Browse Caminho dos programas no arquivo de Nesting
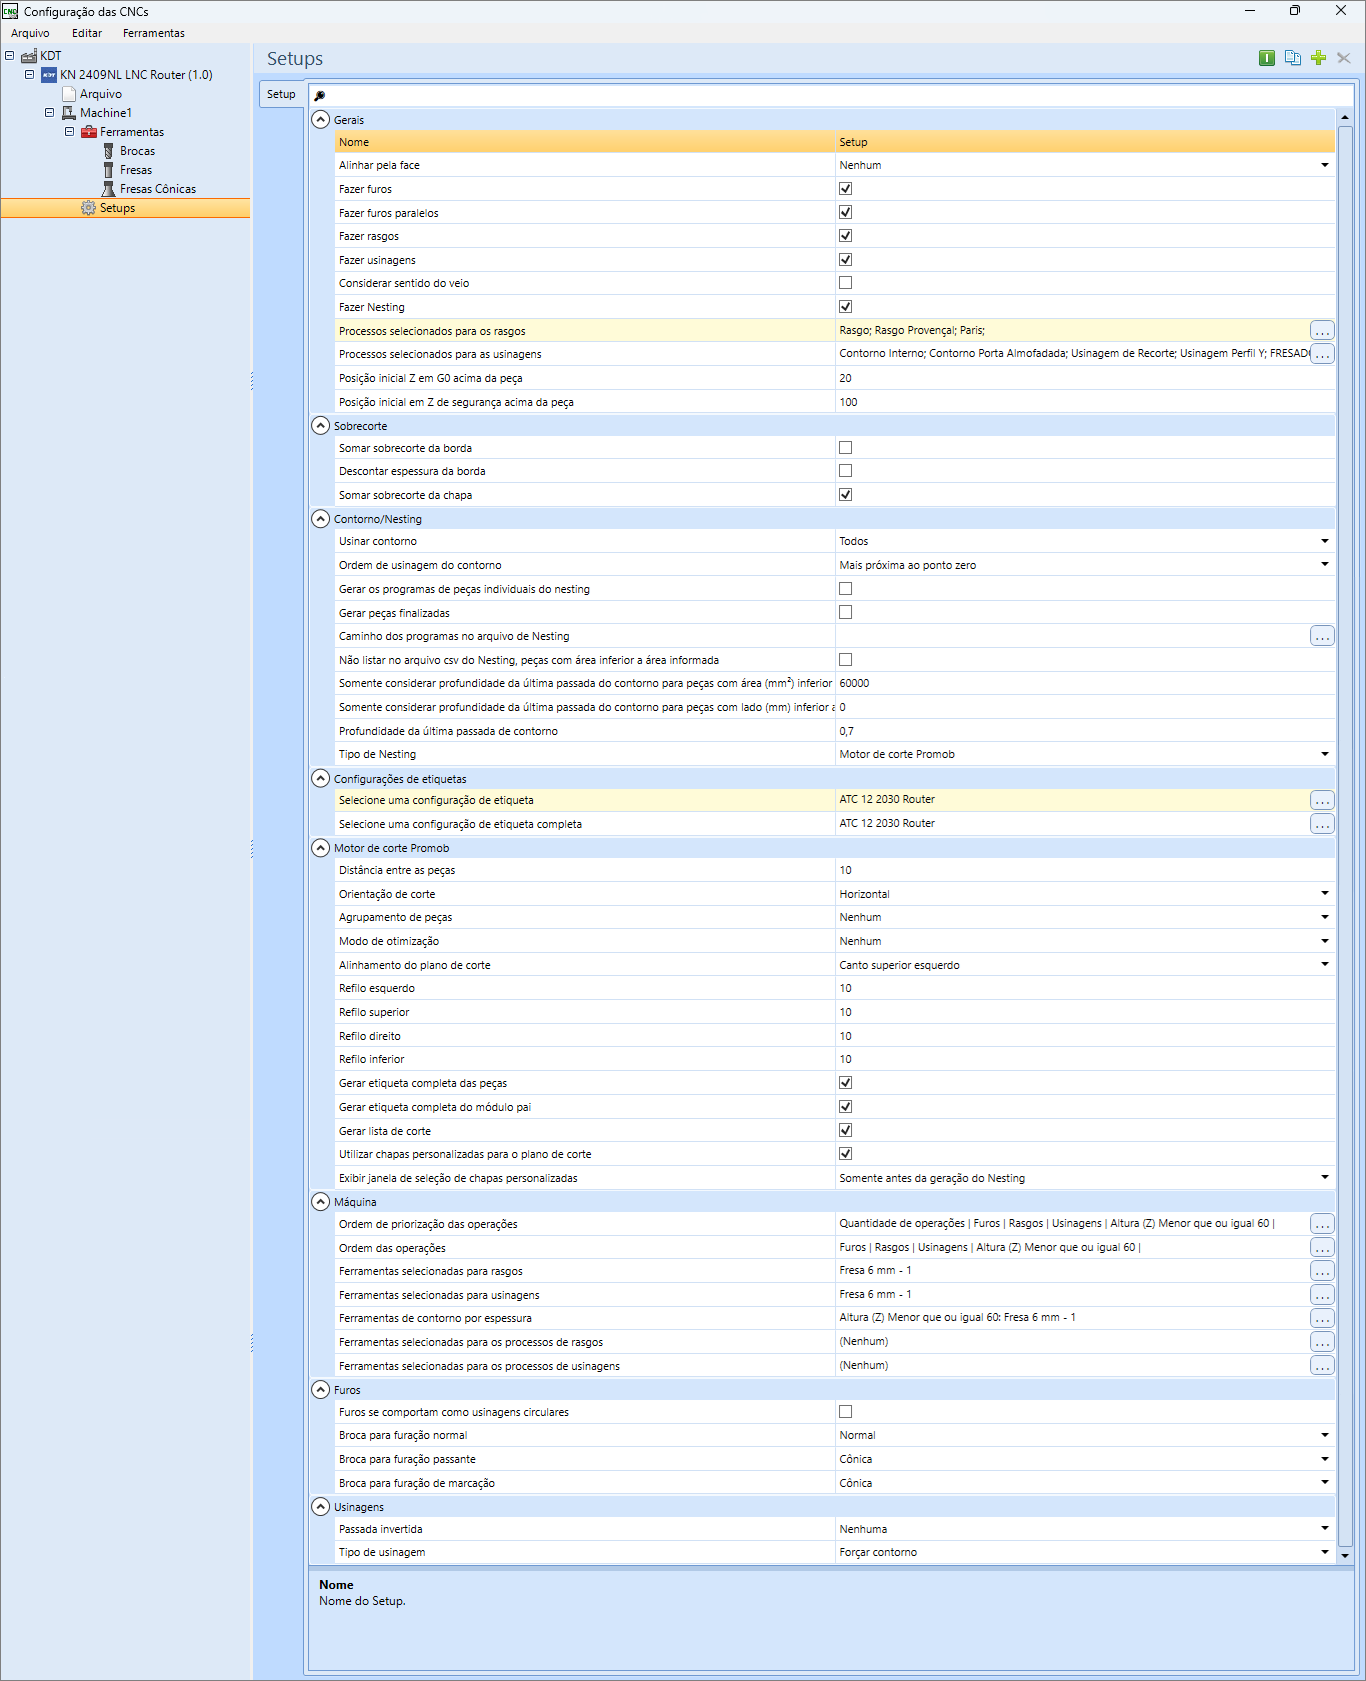The height and width of the screenshot is (1681, 1366). pyautogui.click(x=1322, y=636)
